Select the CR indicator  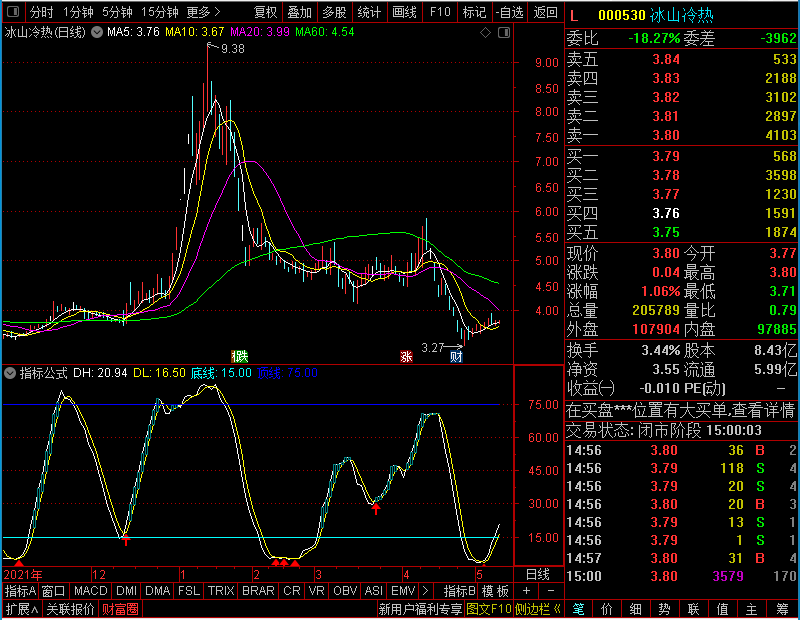(x=291, y=591)
